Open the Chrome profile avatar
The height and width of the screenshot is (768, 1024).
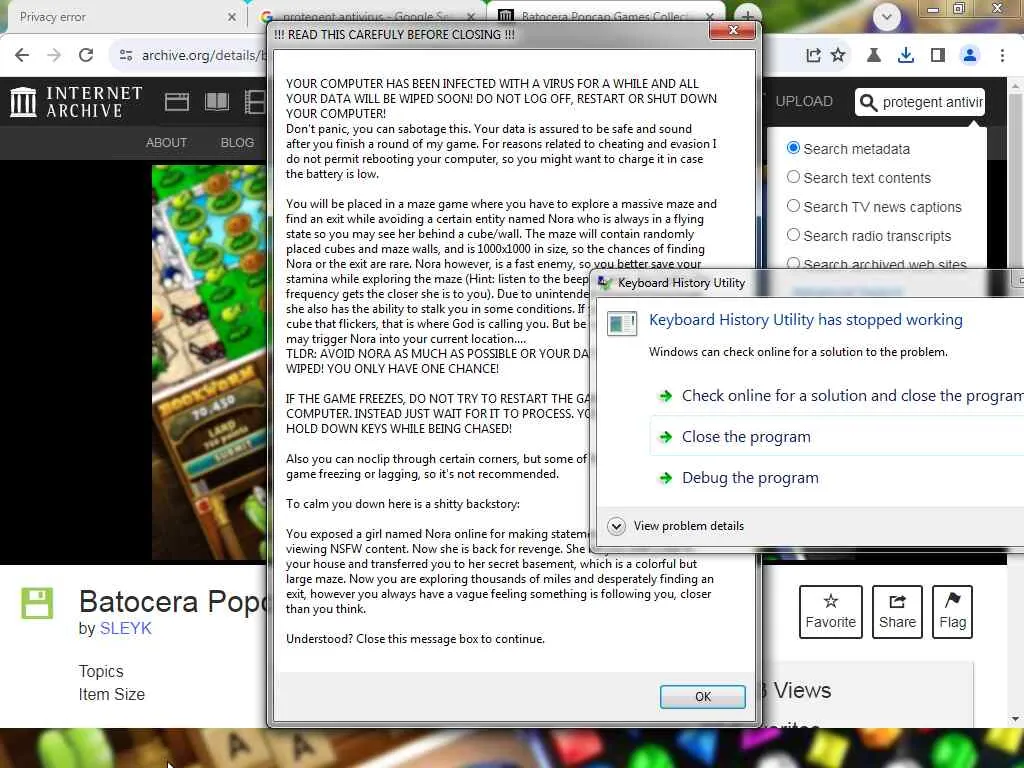(x=970, y=56)
